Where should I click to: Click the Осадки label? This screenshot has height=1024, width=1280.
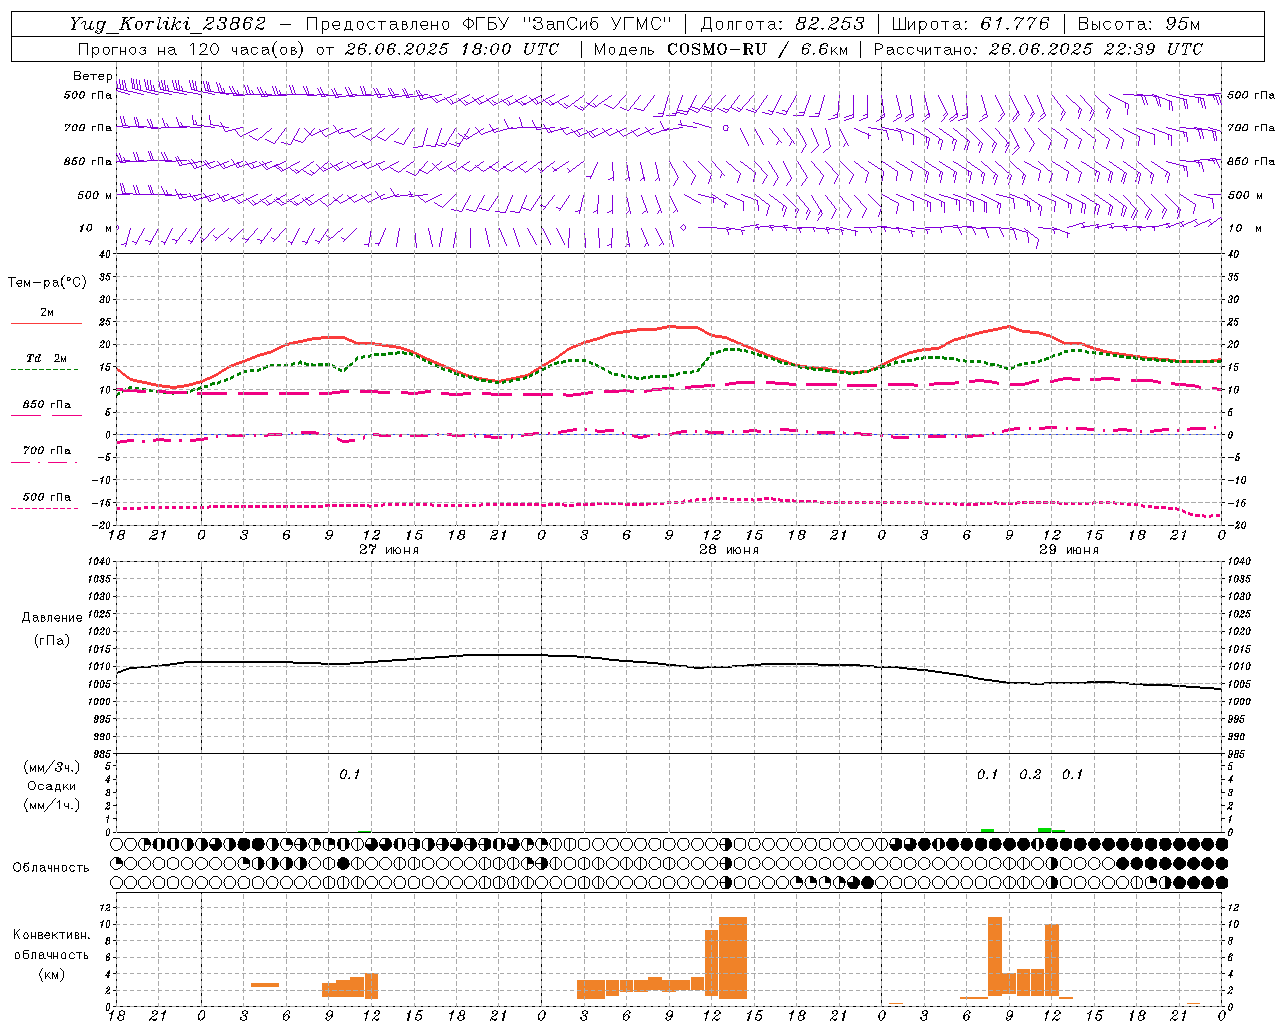pos(52,786)
